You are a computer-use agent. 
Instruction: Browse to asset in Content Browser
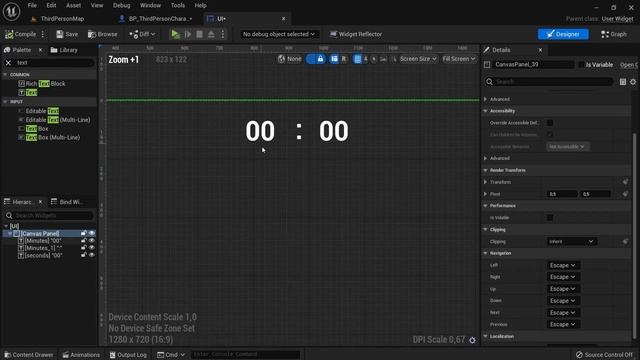tap(102, 34)
